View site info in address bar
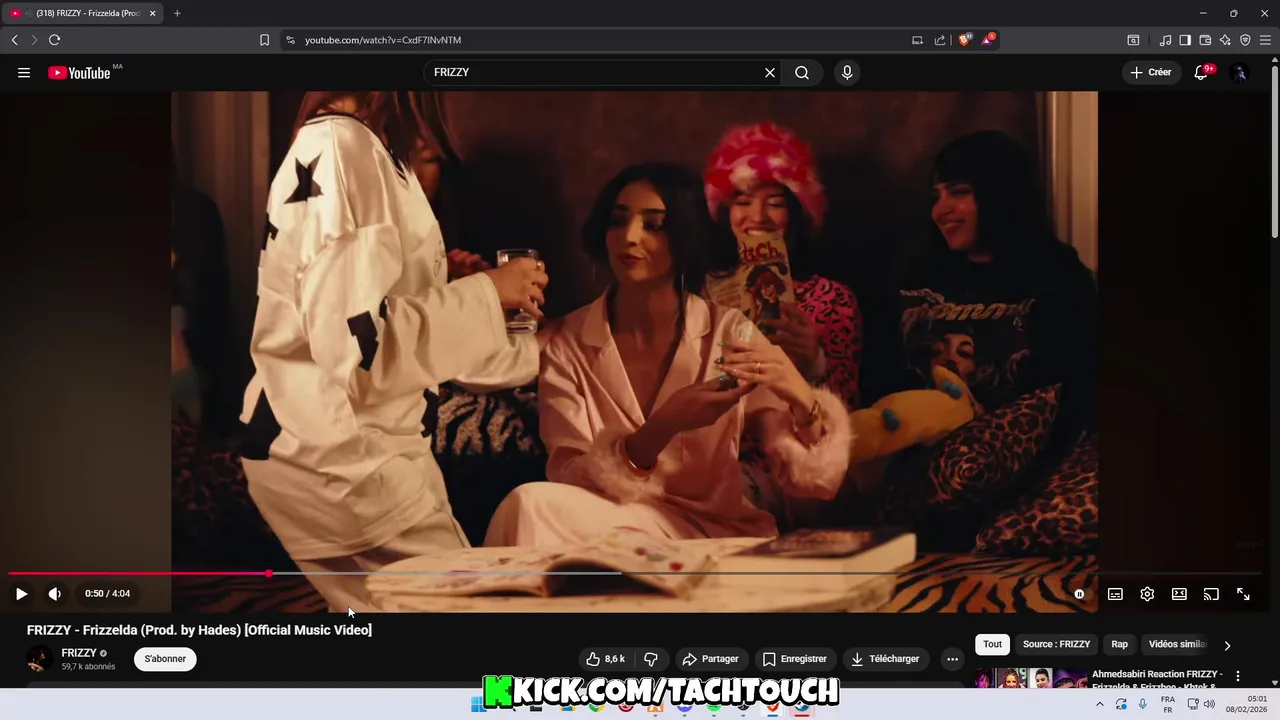This screenshot has width=1280, height=720. tap(290, 40)
